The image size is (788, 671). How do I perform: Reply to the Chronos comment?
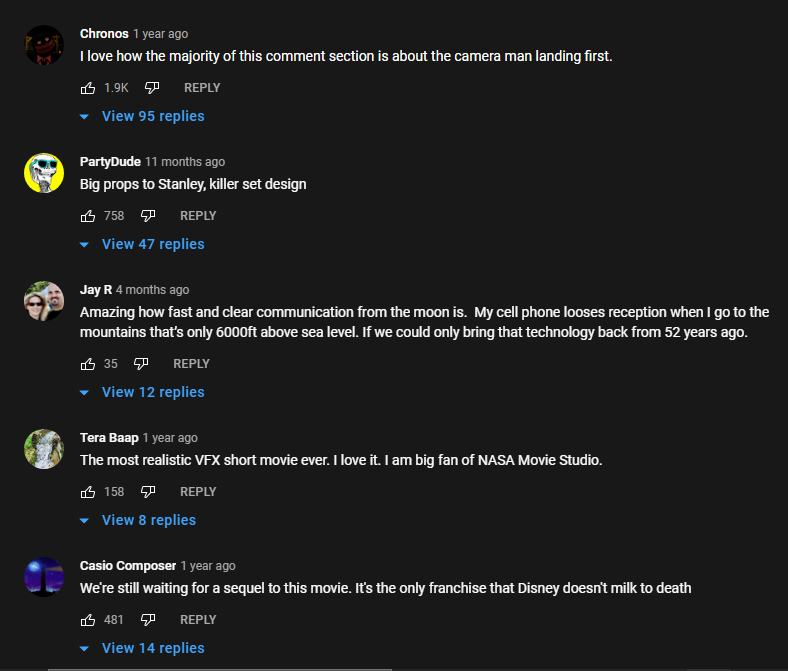coord(202,88)
